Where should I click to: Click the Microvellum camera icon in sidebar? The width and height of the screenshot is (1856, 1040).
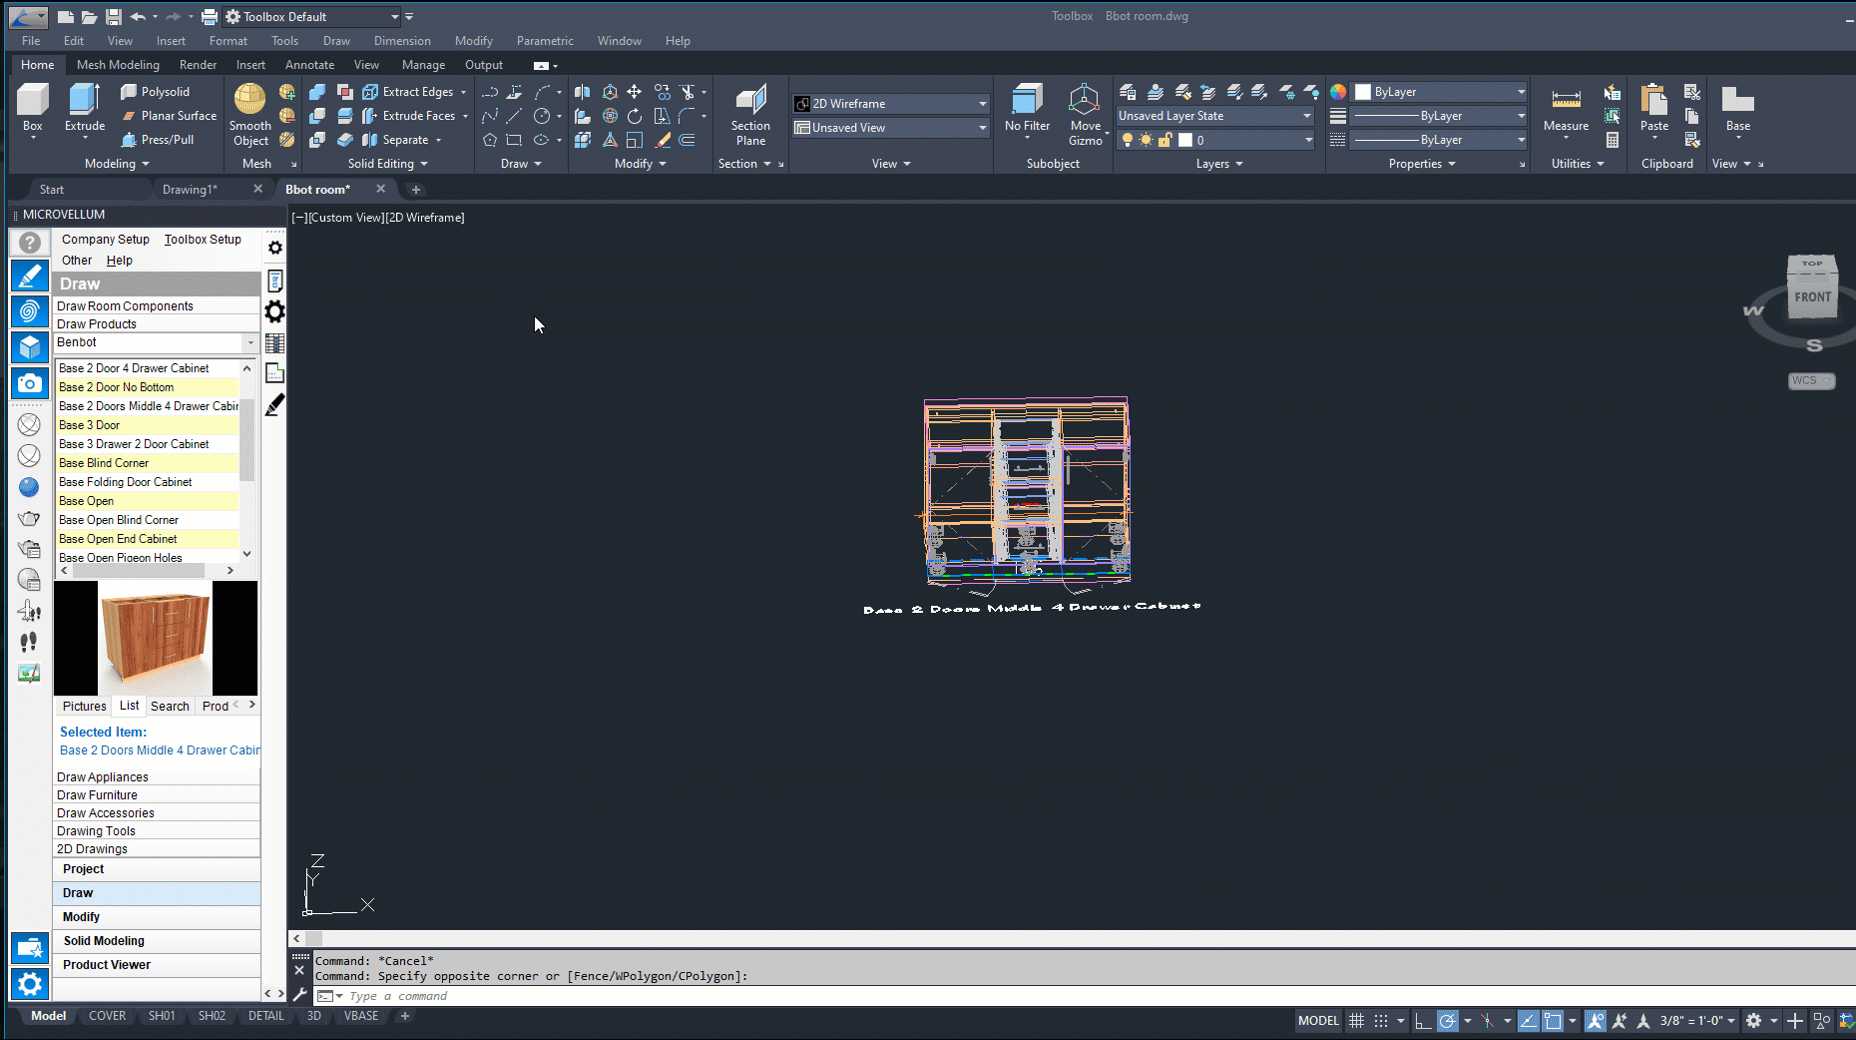(29, 383)
